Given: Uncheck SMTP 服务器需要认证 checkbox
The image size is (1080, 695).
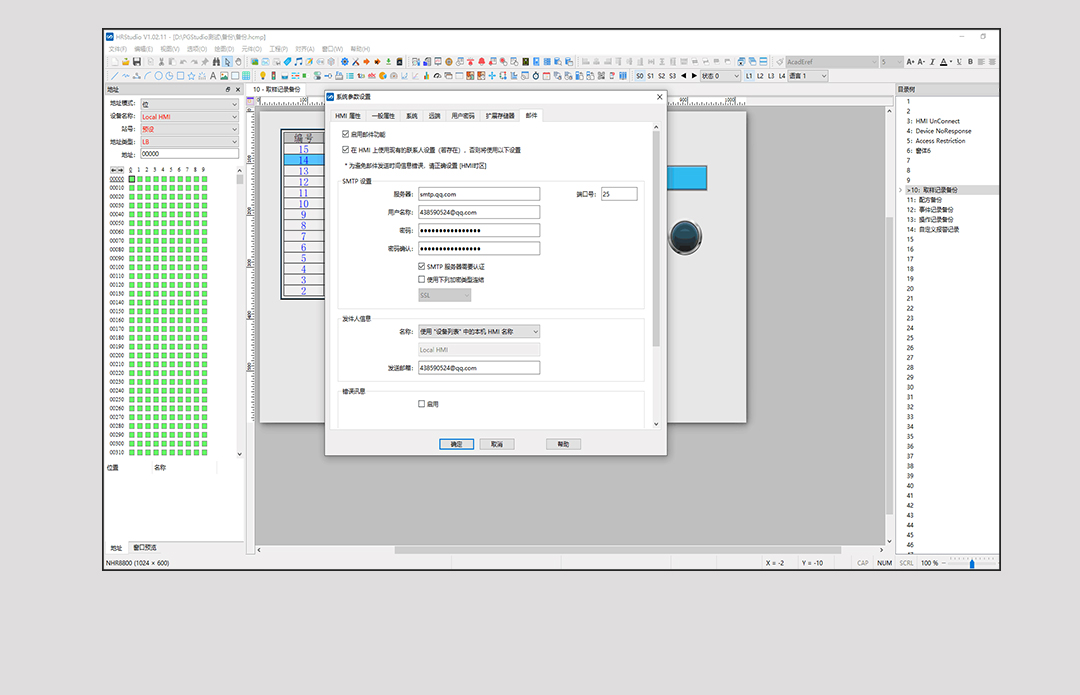Looking at the screenshot, I should 421,267.
